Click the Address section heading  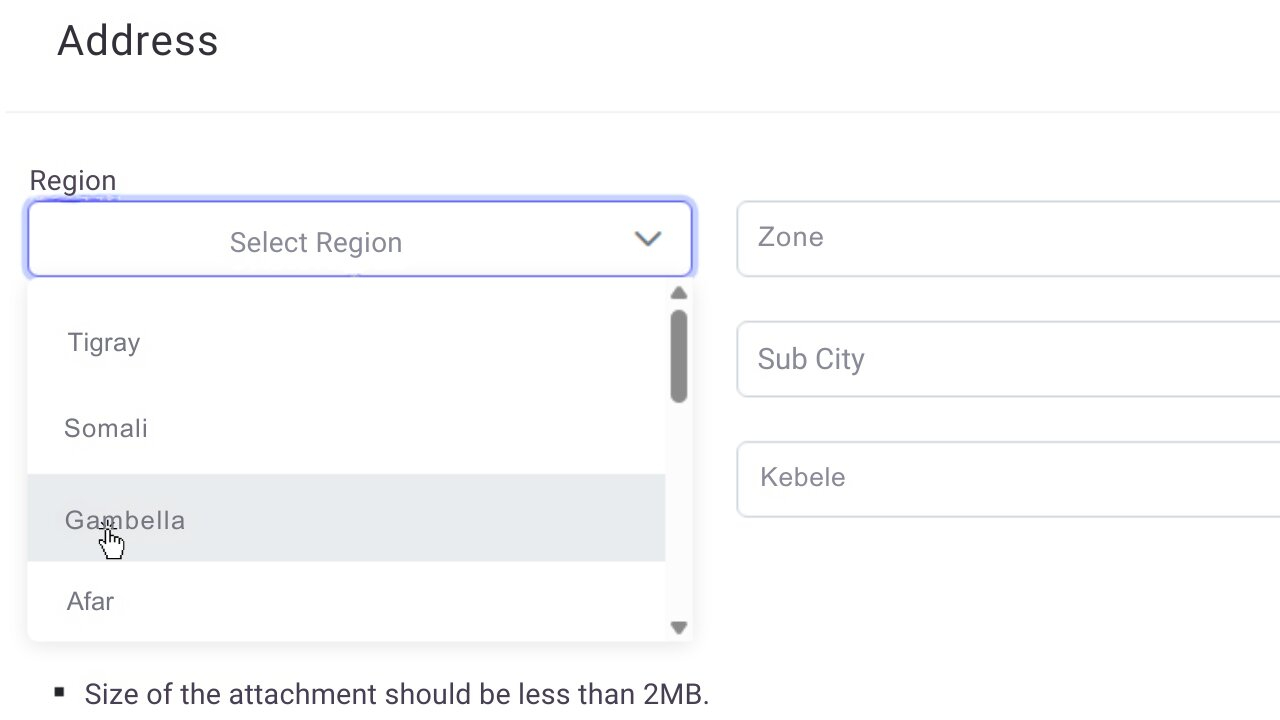138,41
